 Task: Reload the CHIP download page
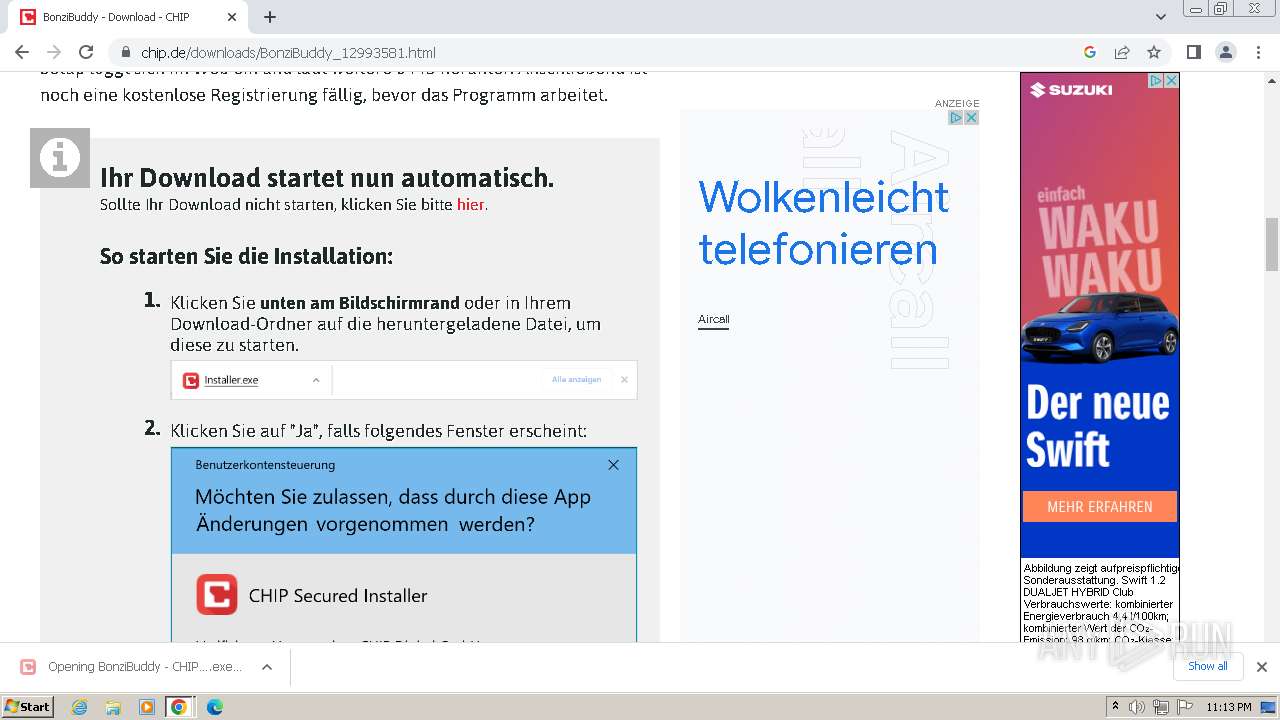click(x=86, y=52)
